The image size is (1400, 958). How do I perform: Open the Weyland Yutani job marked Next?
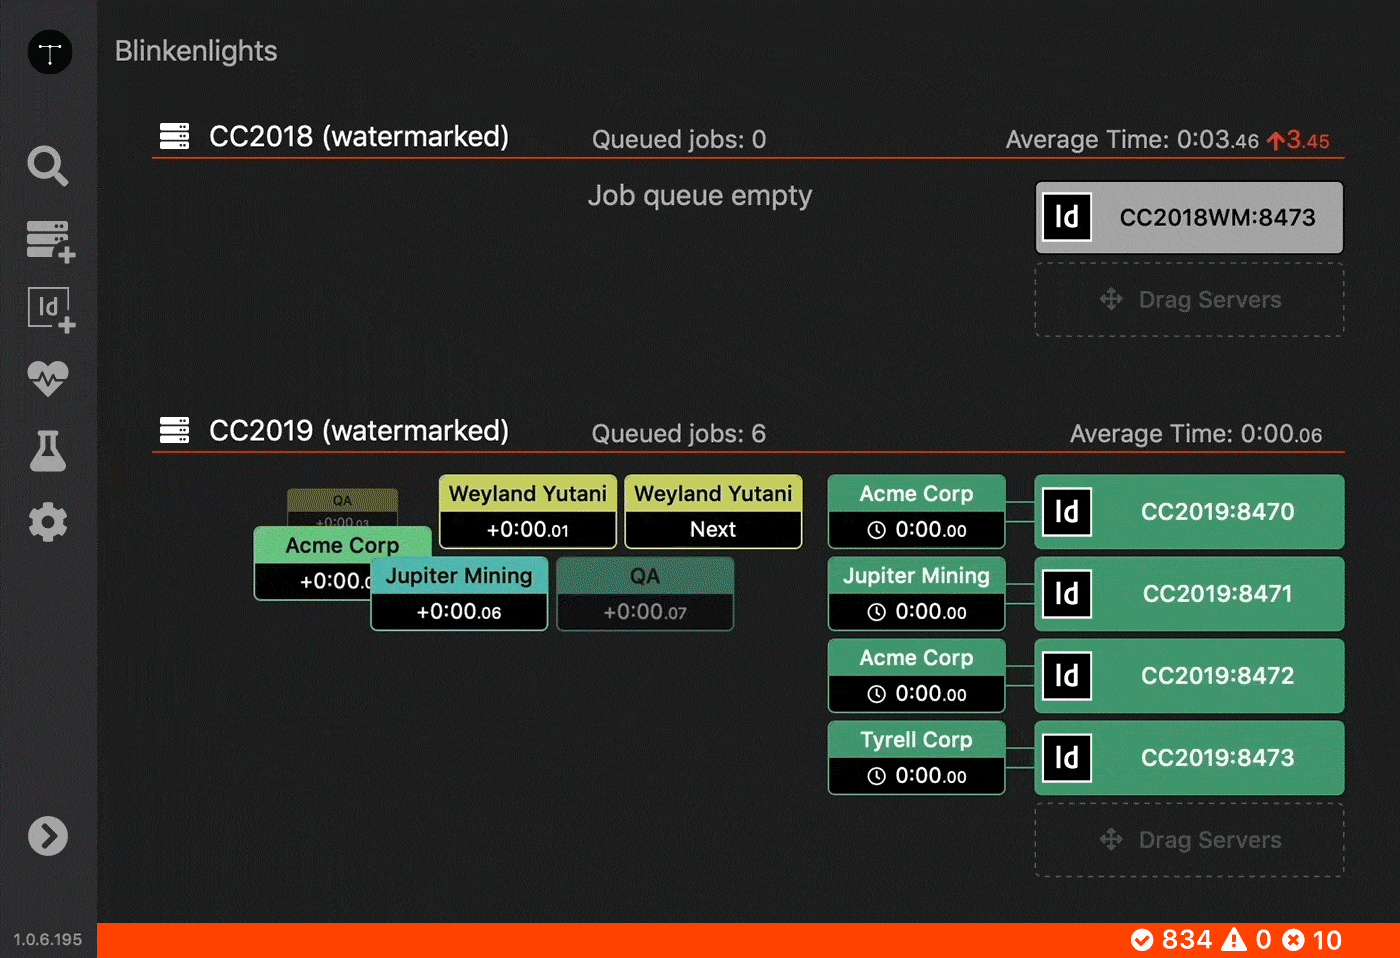713,512
